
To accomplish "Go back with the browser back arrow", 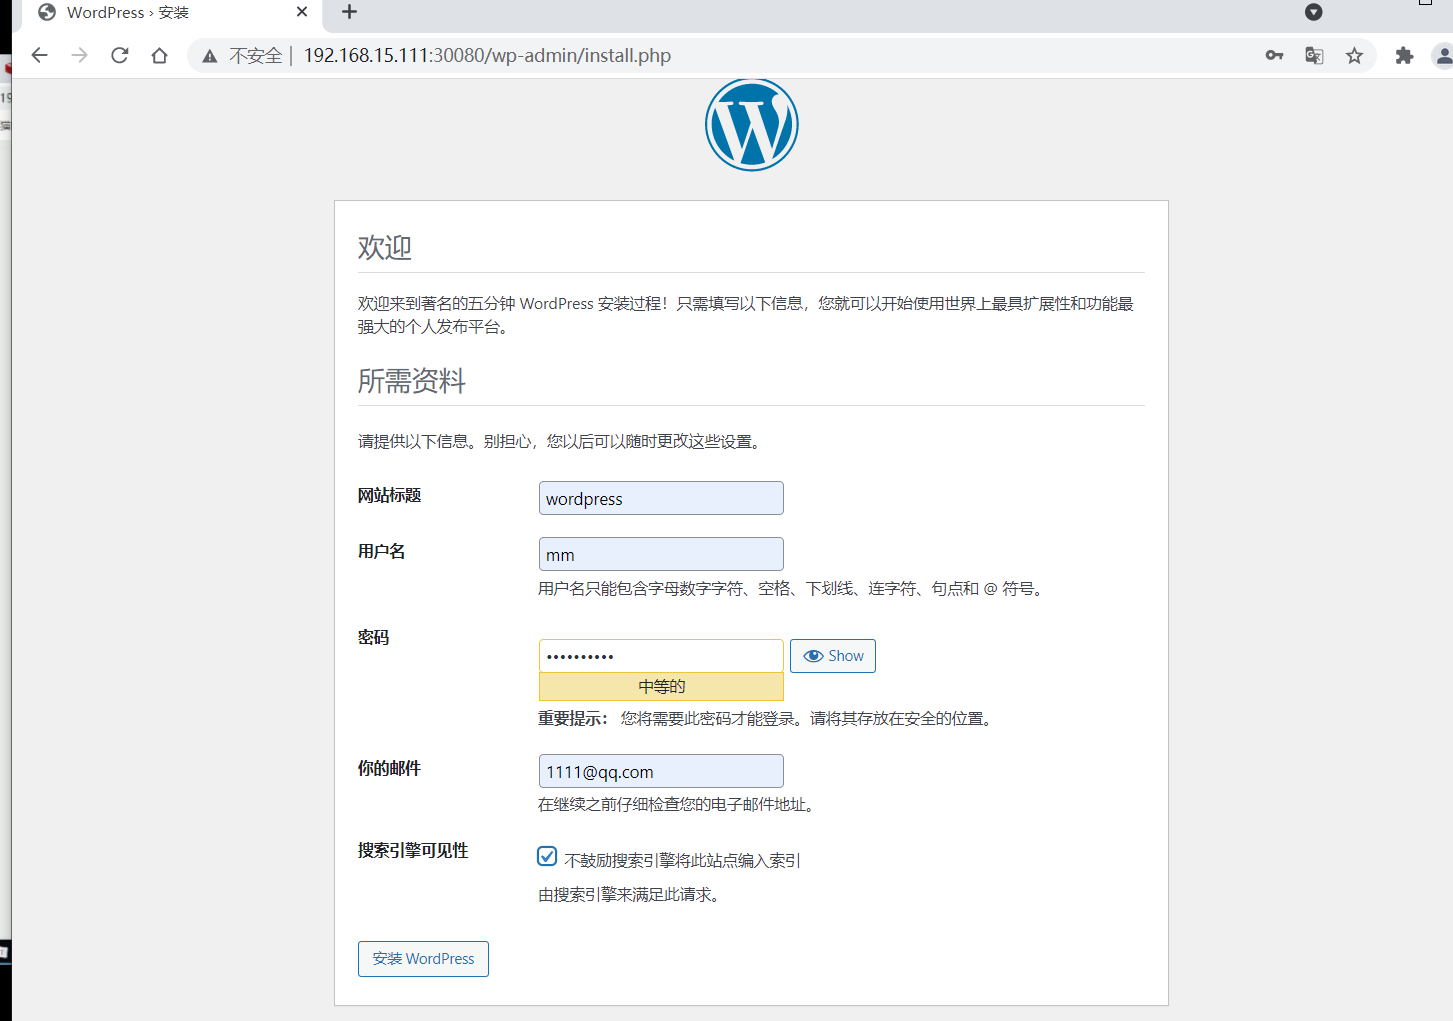I will [39, 55].
